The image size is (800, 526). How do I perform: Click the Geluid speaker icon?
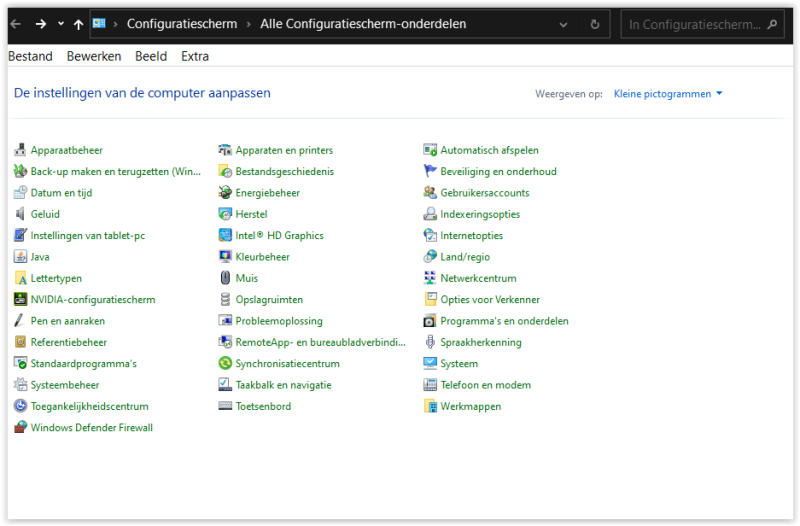[x=21, y=214]
